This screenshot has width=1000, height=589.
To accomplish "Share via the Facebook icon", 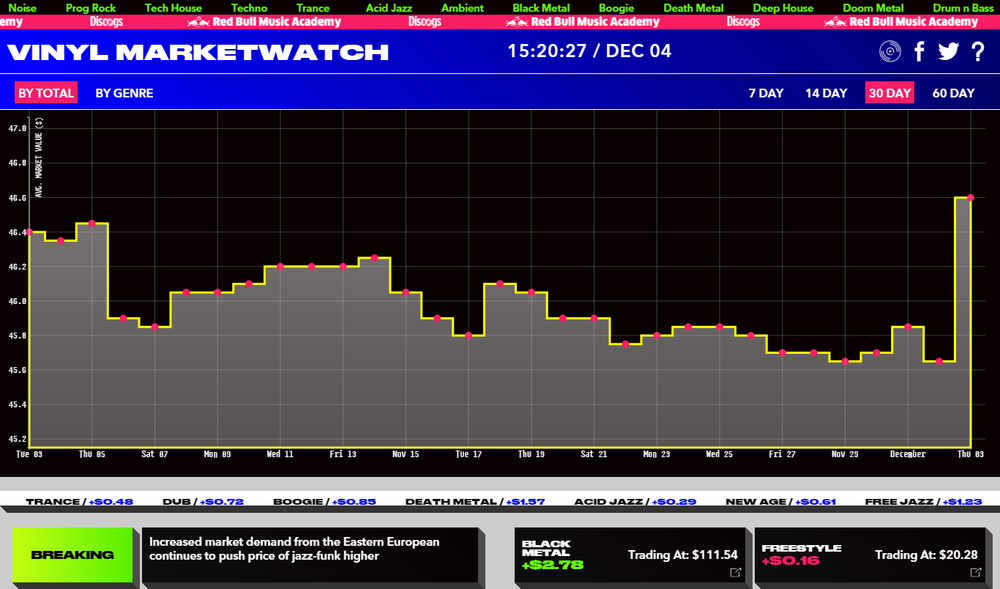I will [919, 52].
